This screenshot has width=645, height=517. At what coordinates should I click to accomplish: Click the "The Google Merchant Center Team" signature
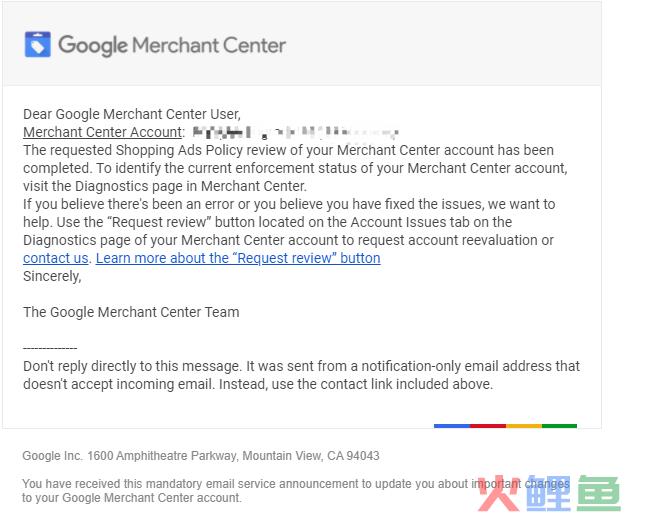(x=131, y=312)
